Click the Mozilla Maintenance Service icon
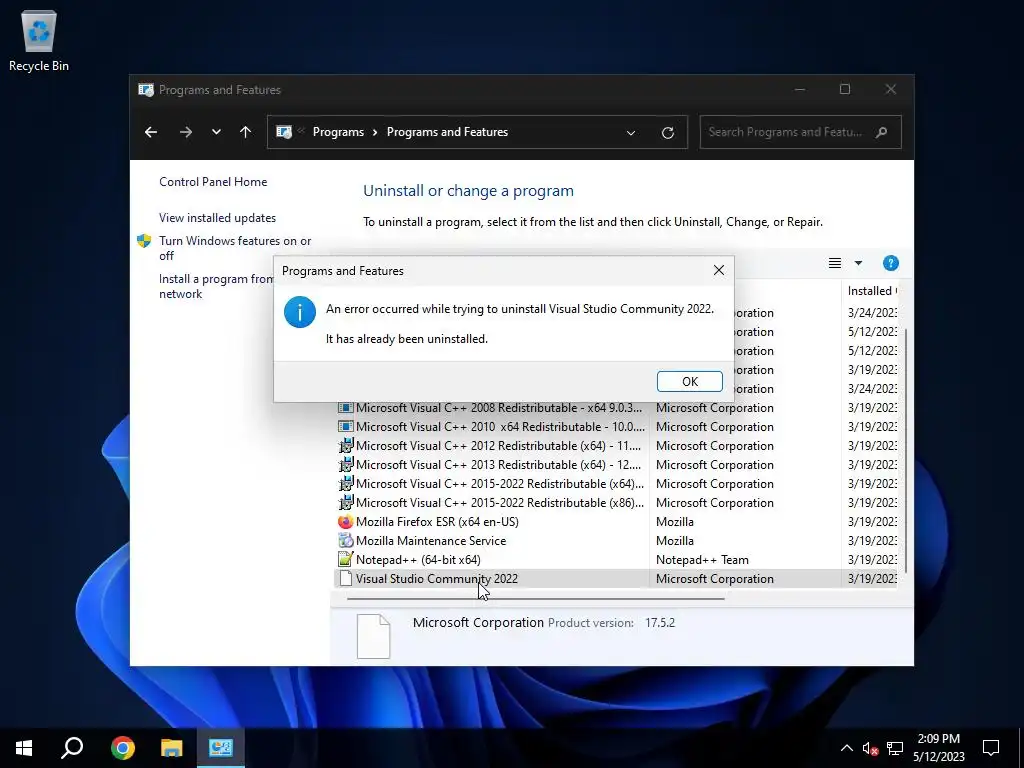 click(345, 540)
